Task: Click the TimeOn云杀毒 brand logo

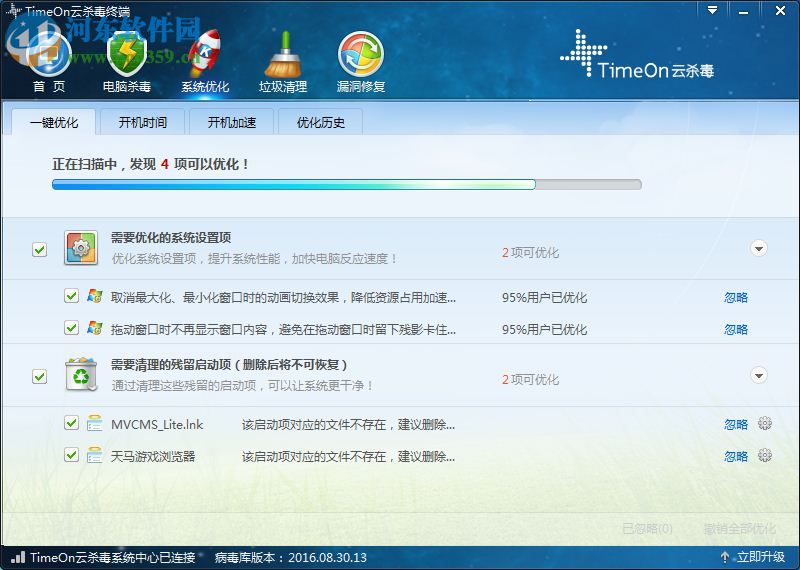Action: coord(637,54)
